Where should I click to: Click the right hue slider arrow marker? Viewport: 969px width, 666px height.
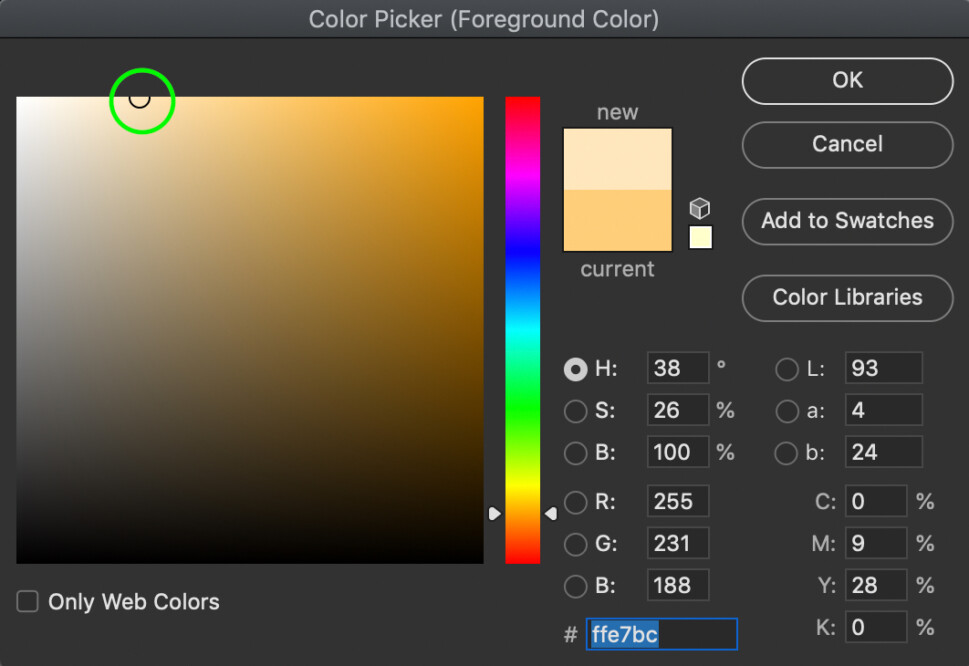551,513
